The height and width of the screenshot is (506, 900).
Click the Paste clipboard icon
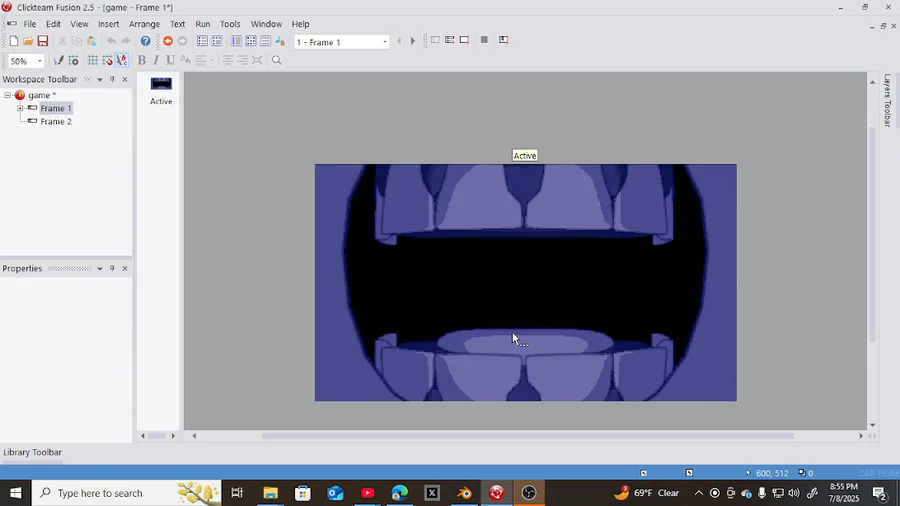[91, 41]
